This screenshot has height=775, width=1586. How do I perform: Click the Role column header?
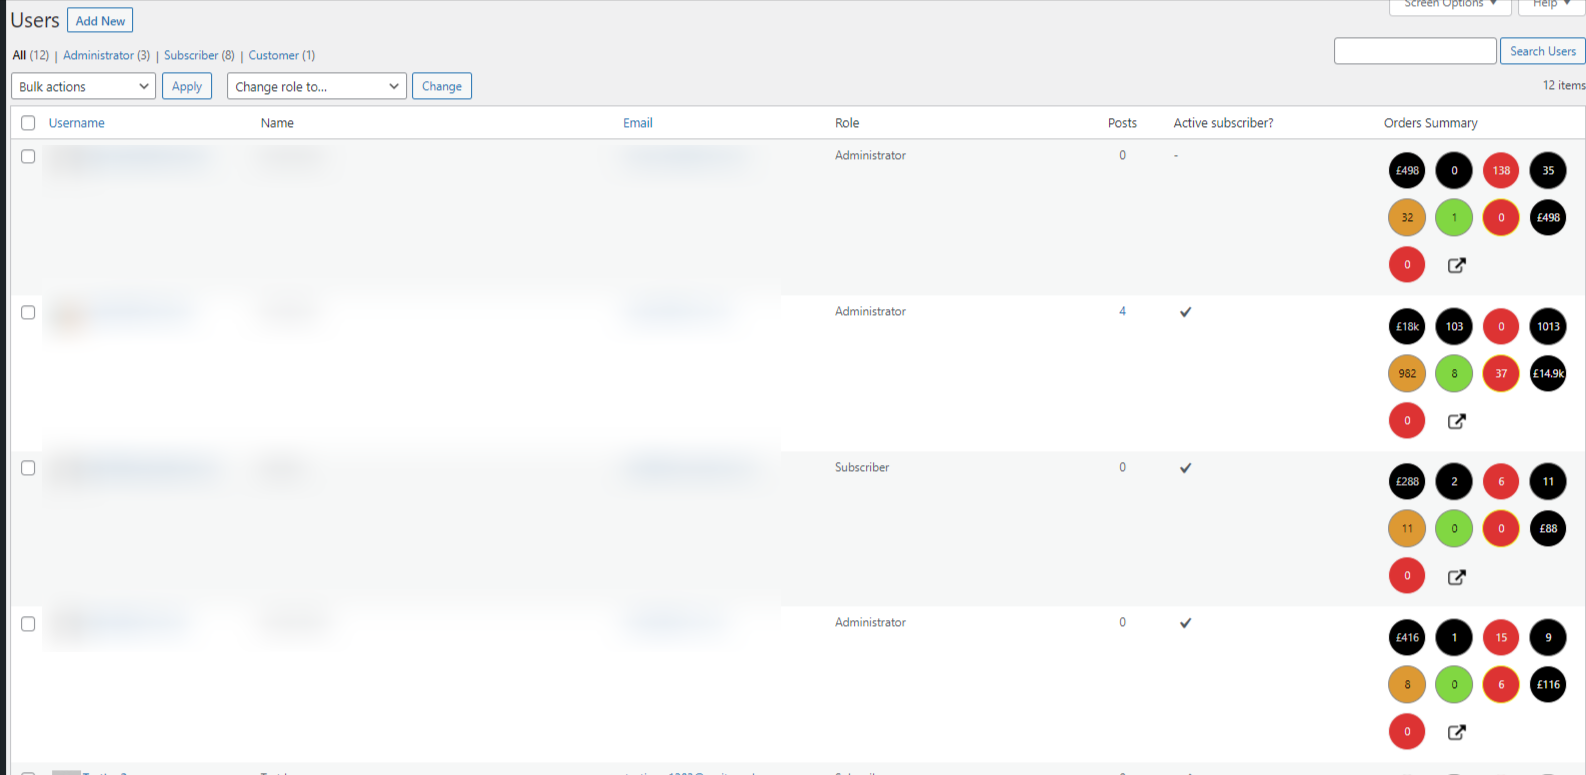pyautogui.click(x=847, y=123)
